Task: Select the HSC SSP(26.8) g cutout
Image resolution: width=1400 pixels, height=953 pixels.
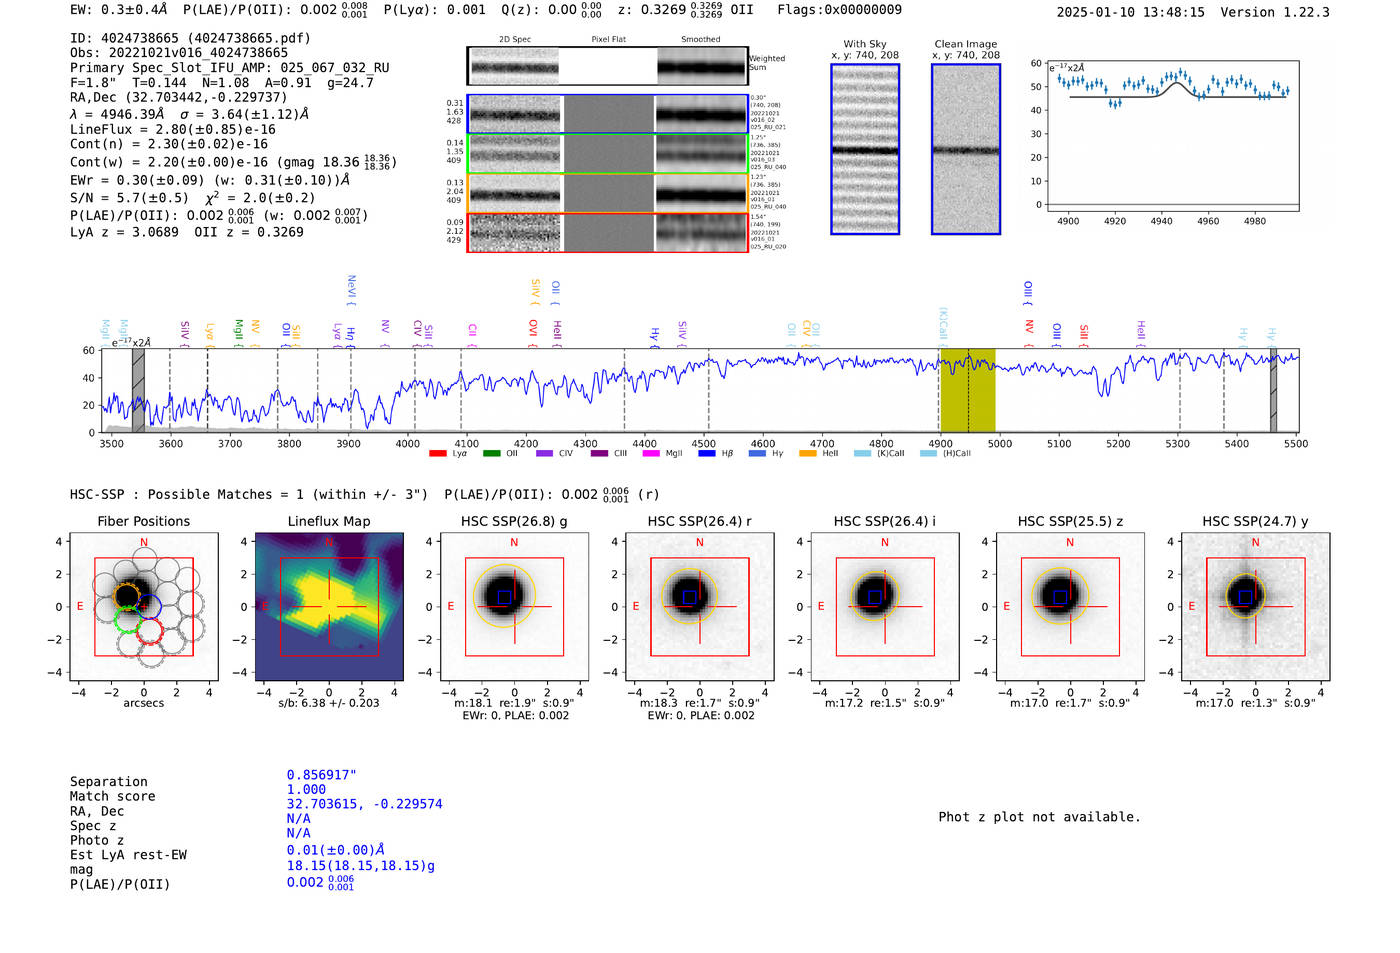Action: [514, 607]
